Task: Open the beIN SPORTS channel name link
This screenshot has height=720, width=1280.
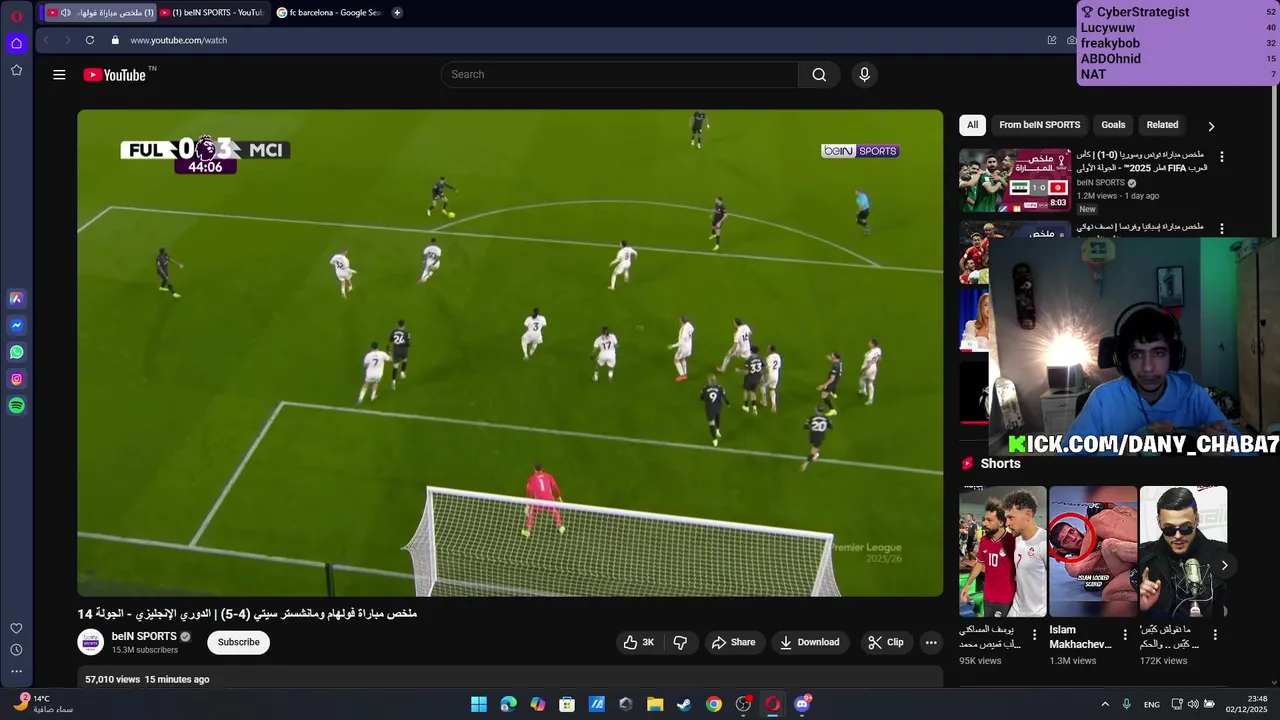Action: (144, 636)
